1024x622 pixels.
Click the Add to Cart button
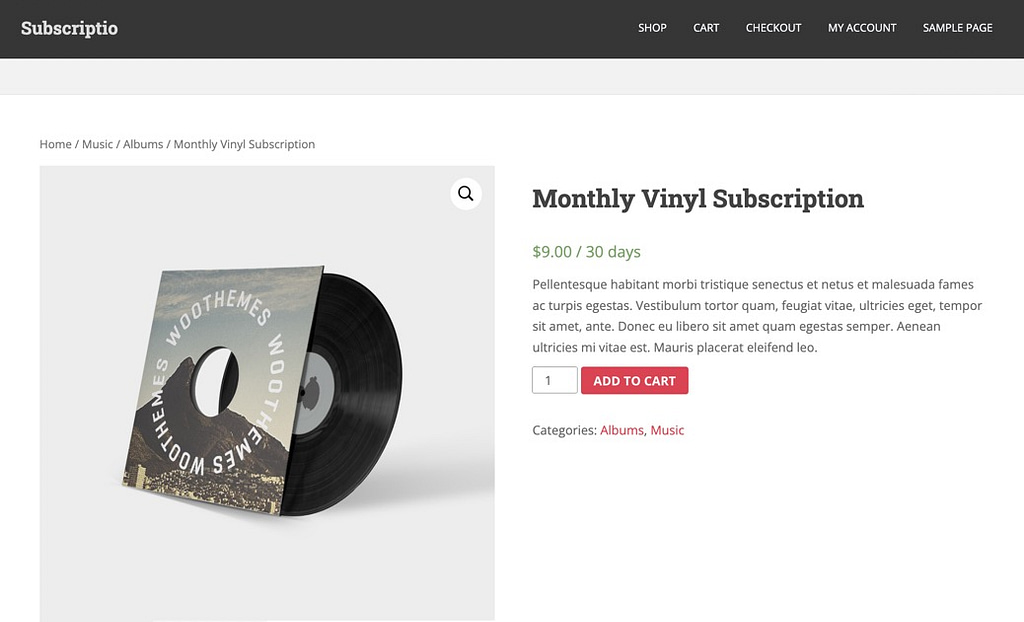click(634, 380)
